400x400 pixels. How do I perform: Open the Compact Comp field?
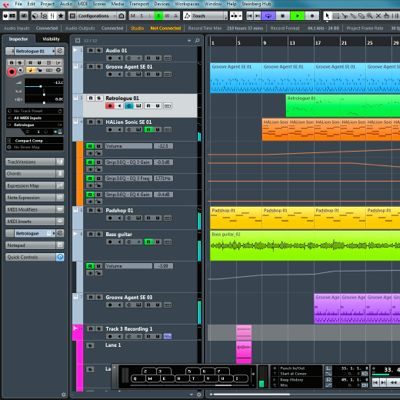click(34, 141)
